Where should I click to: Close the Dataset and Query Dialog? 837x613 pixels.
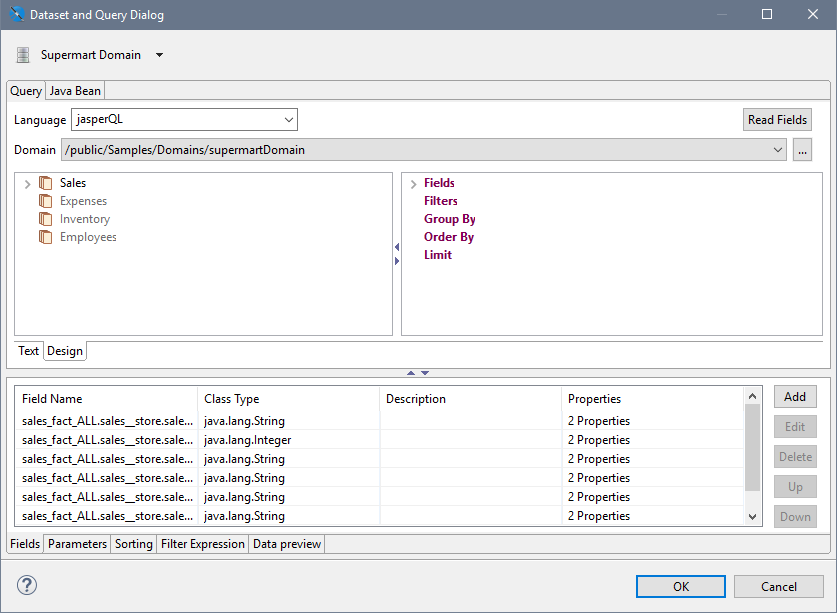pyautogui.click(x=812, y=14)
